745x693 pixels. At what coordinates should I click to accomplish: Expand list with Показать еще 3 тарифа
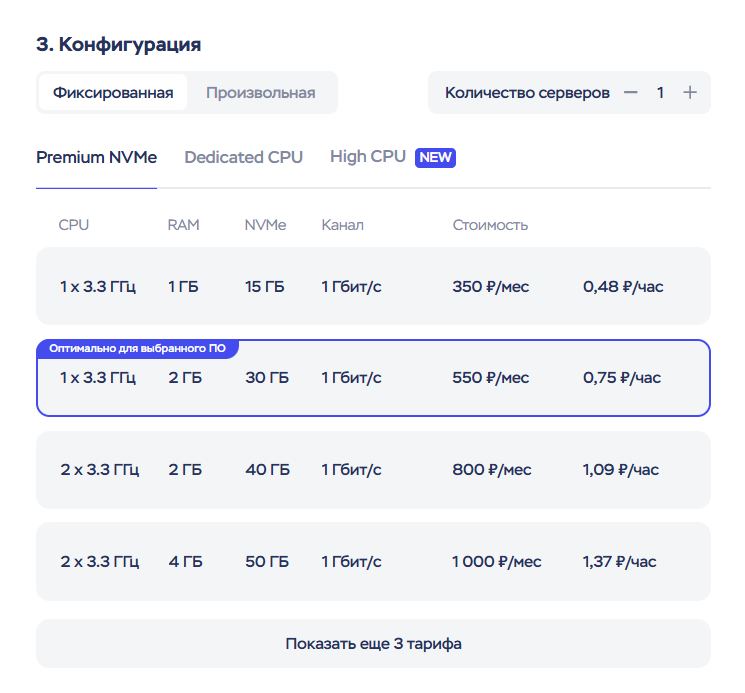(373, 644)
